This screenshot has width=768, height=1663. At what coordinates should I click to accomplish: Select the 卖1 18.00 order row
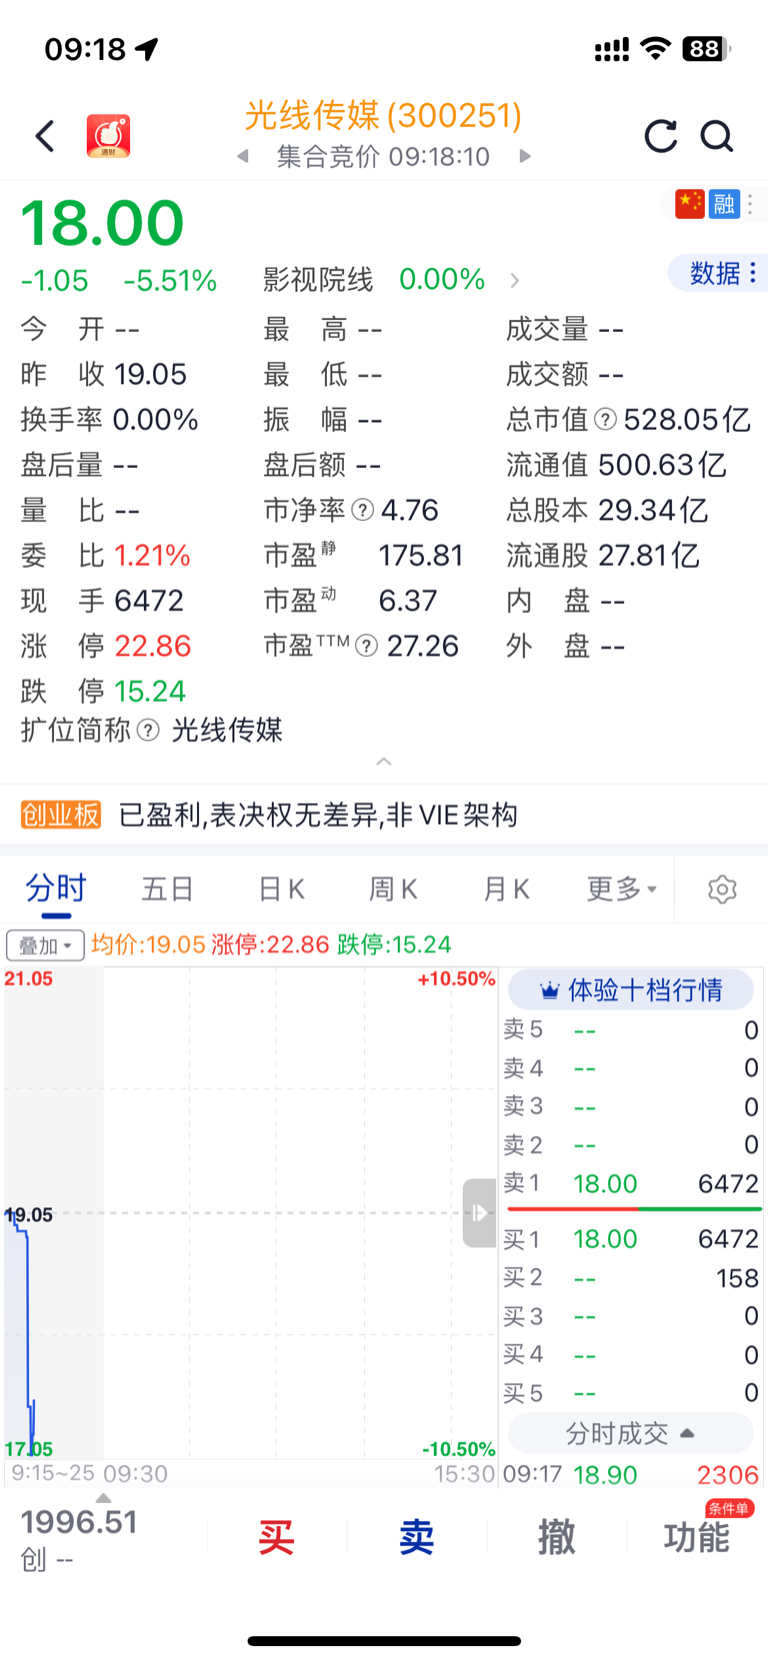pos(631,1184)
